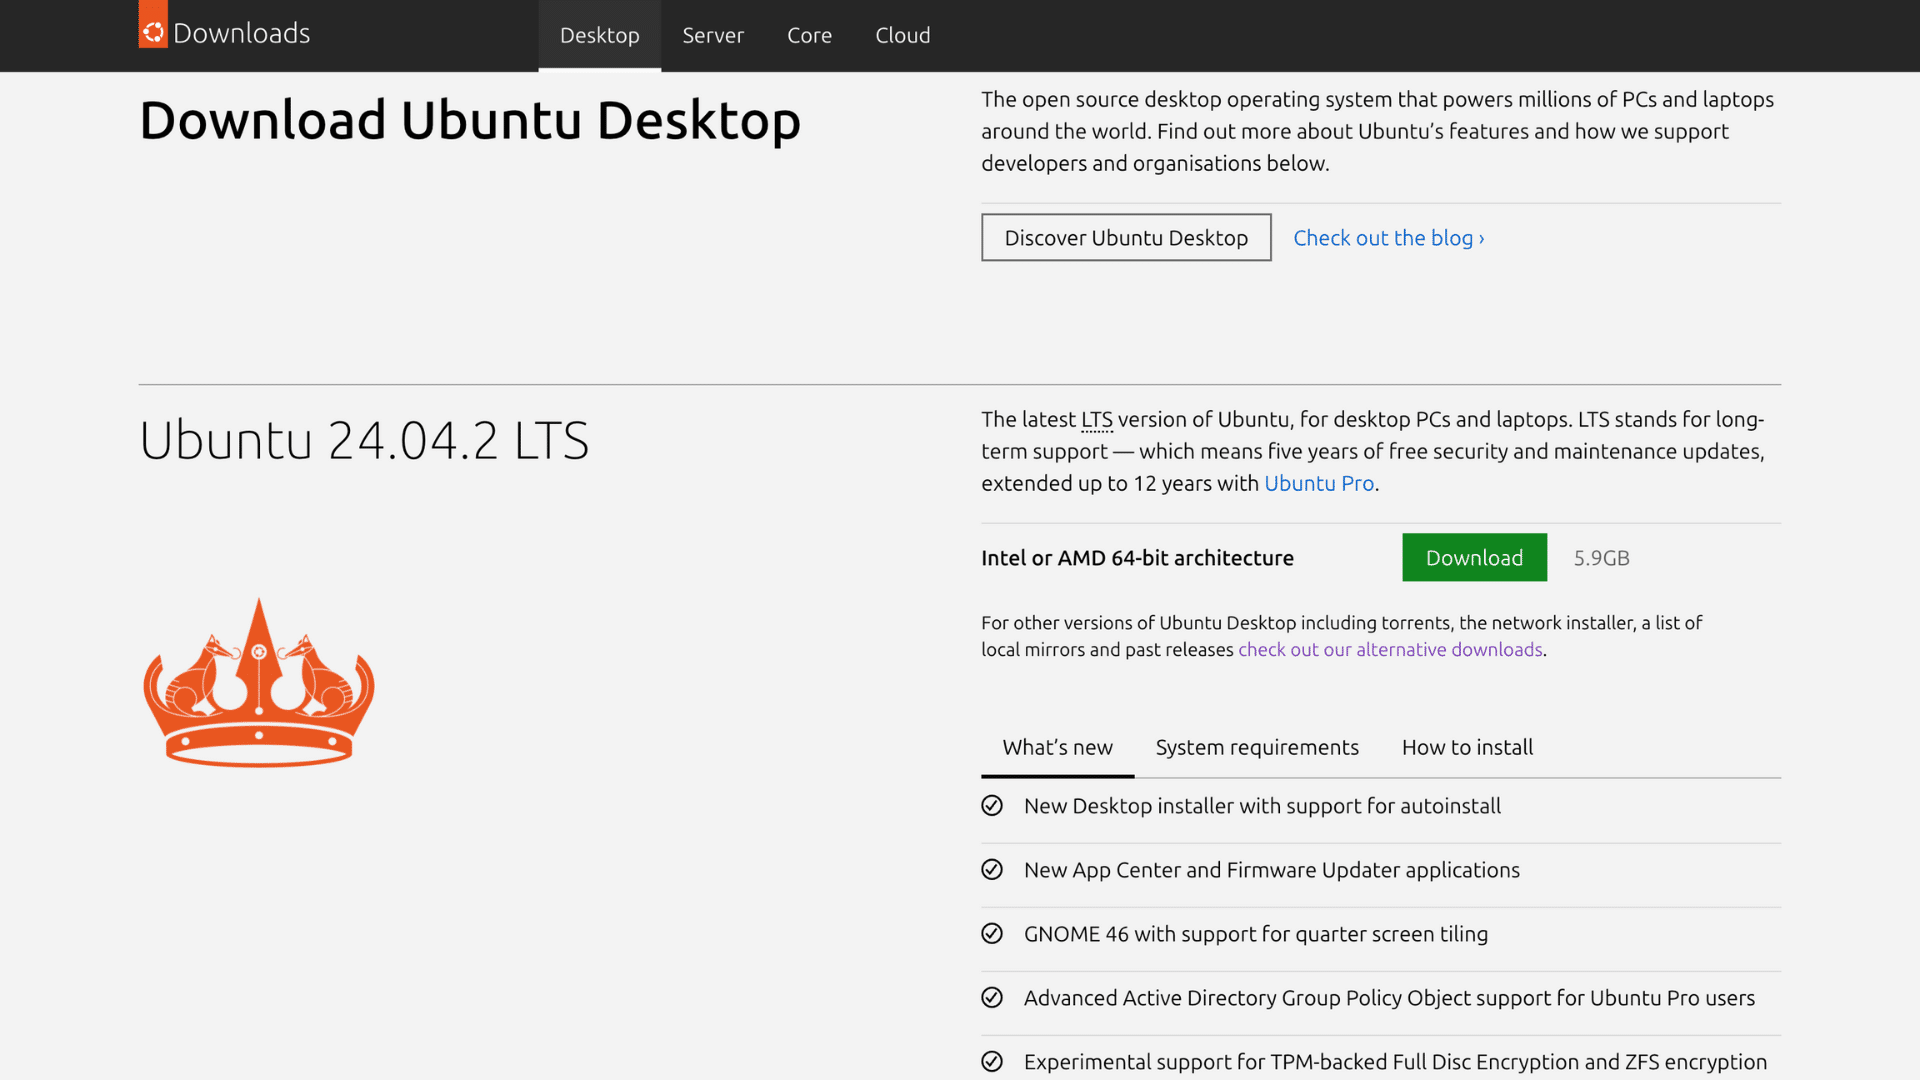Select the What's new tab

1057,748
